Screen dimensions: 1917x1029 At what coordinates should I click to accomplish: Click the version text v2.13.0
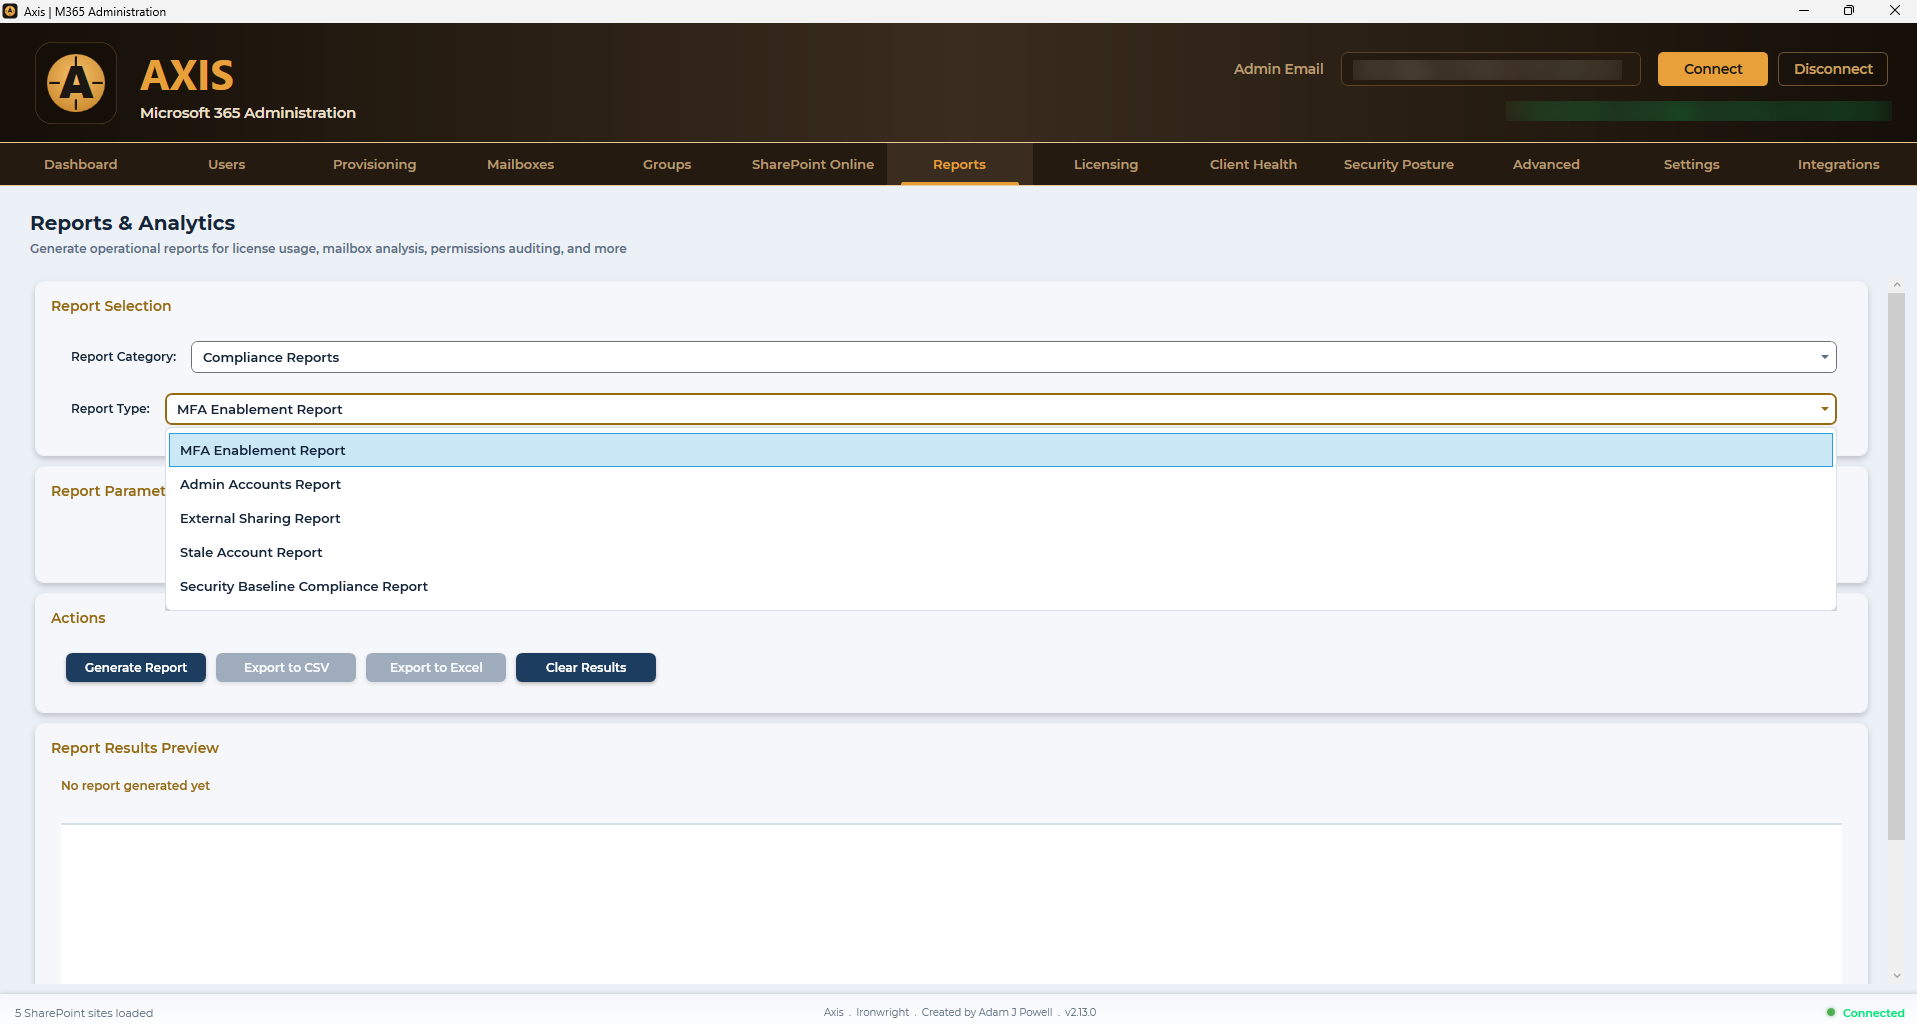[x=1080, y=1012]
